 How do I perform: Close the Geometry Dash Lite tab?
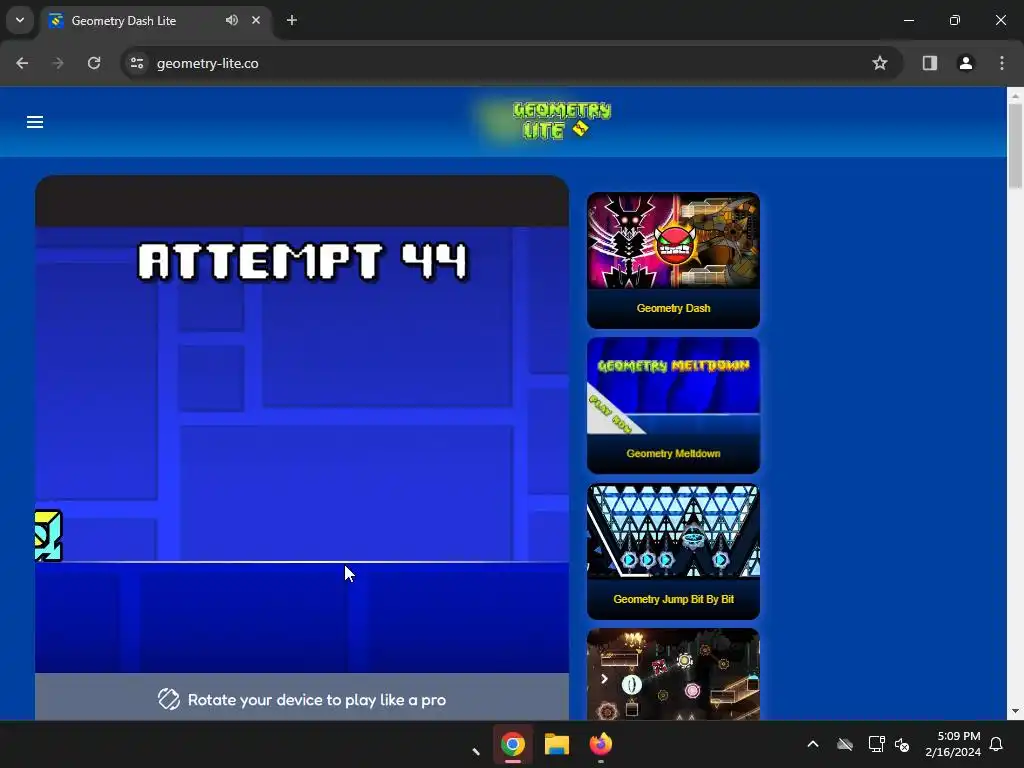(256, 20)
